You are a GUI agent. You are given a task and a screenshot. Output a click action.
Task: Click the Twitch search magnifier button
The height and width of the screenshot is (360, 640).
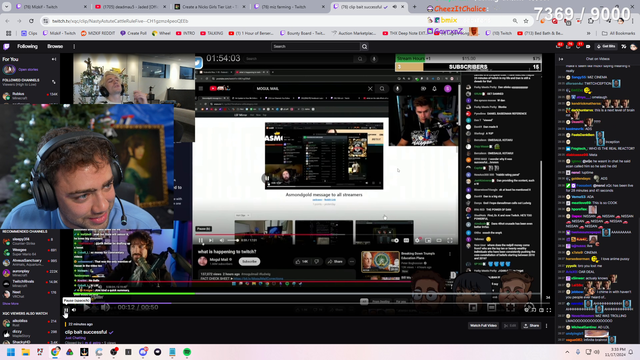[x=364, y=47]
